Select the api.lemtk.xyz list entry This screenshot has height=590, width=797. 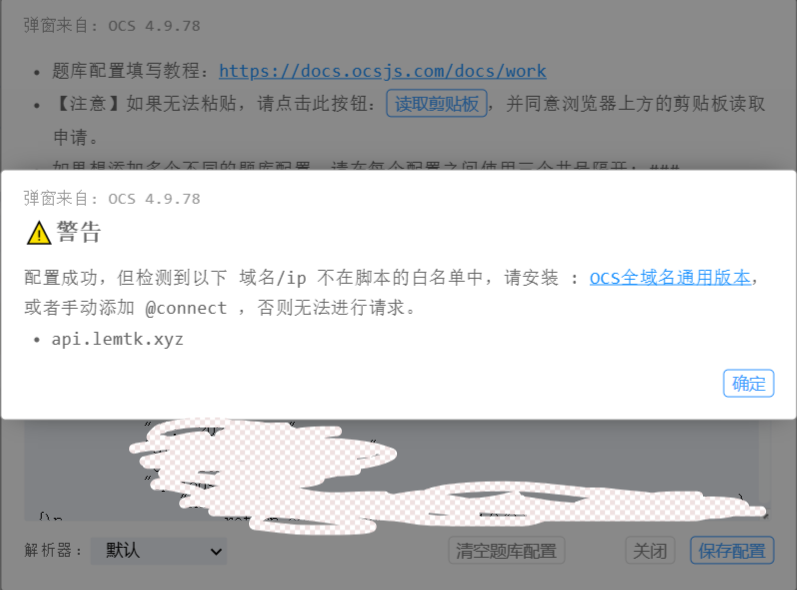[x=117, y=339]
